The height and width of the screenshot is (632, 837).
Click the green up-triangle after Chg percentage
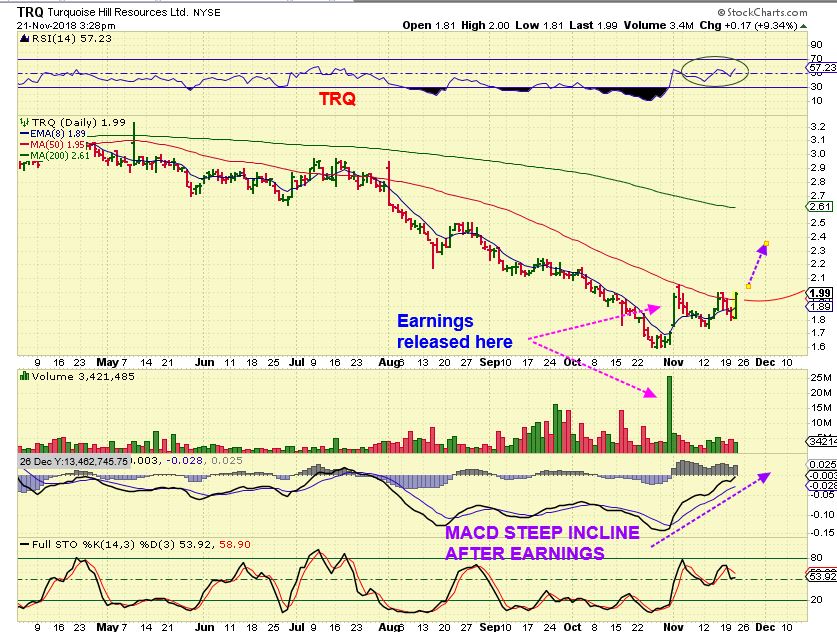tap(803, 26)
